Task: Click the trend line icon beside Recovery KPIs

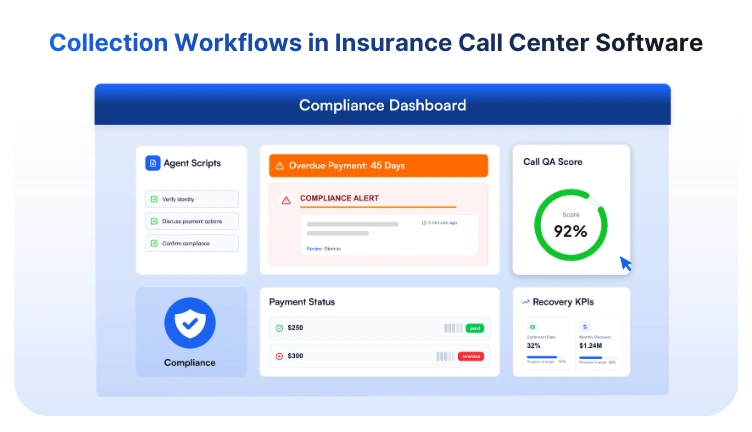Action: coord(526,302)
